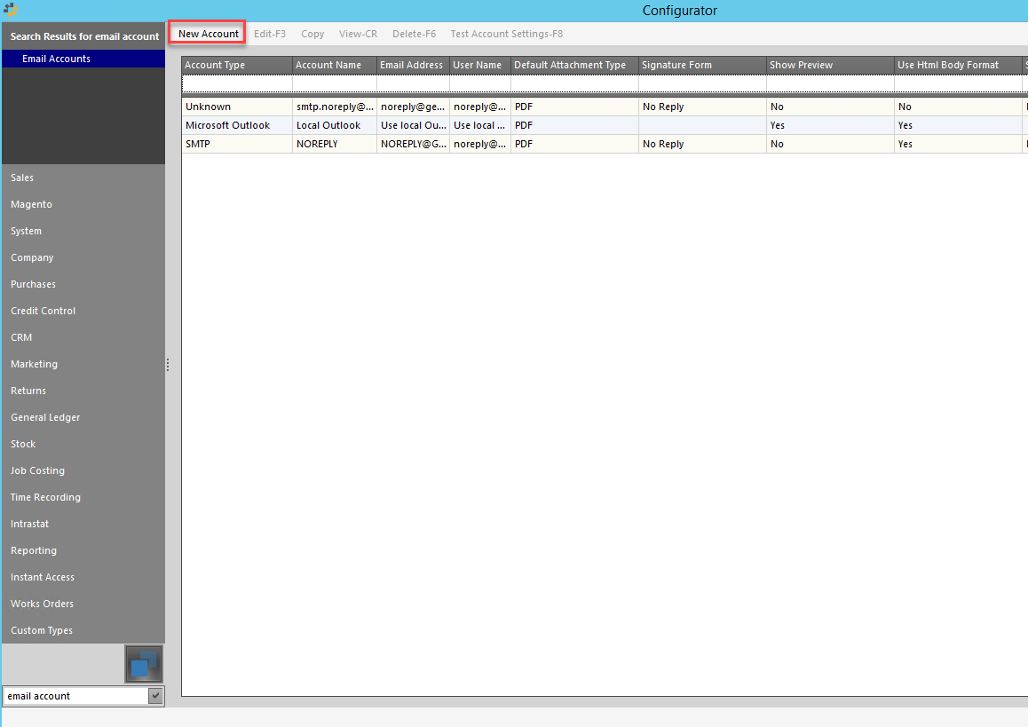Click the email account search field
This screenshot has width=1029, height=727.
point(75,696)
